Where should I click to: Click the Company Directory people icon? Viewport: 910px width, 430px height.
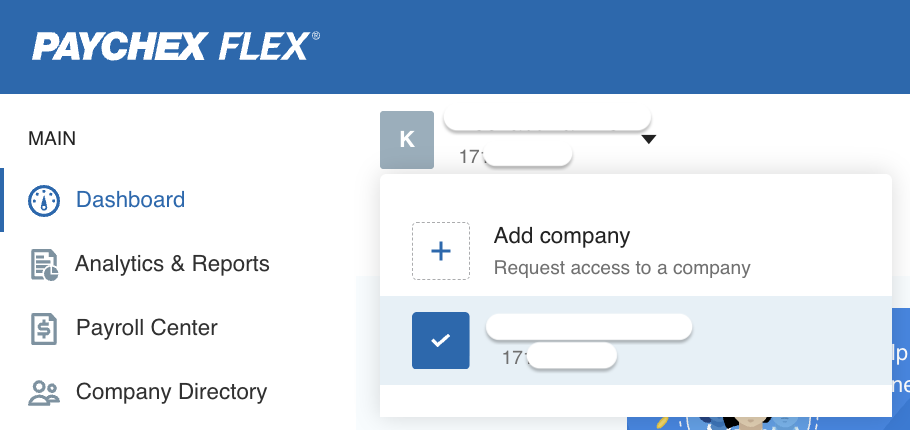44,392
